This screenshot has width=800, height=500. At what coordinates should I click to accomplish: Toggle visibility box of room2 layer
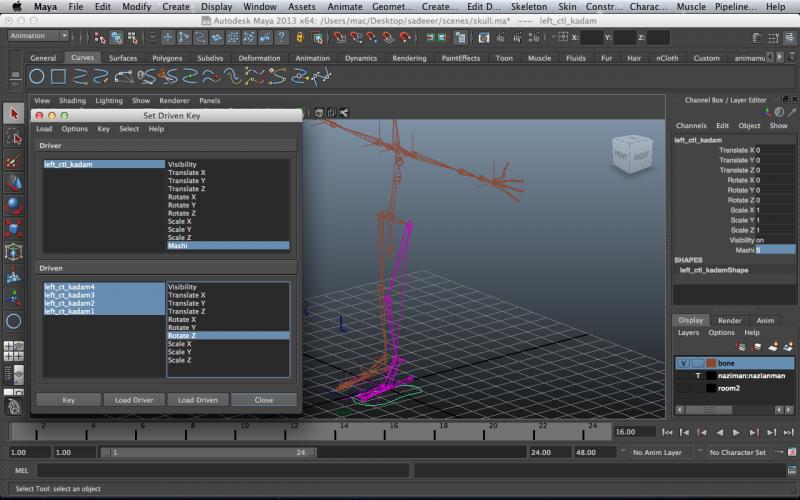[x=683, y=388]
